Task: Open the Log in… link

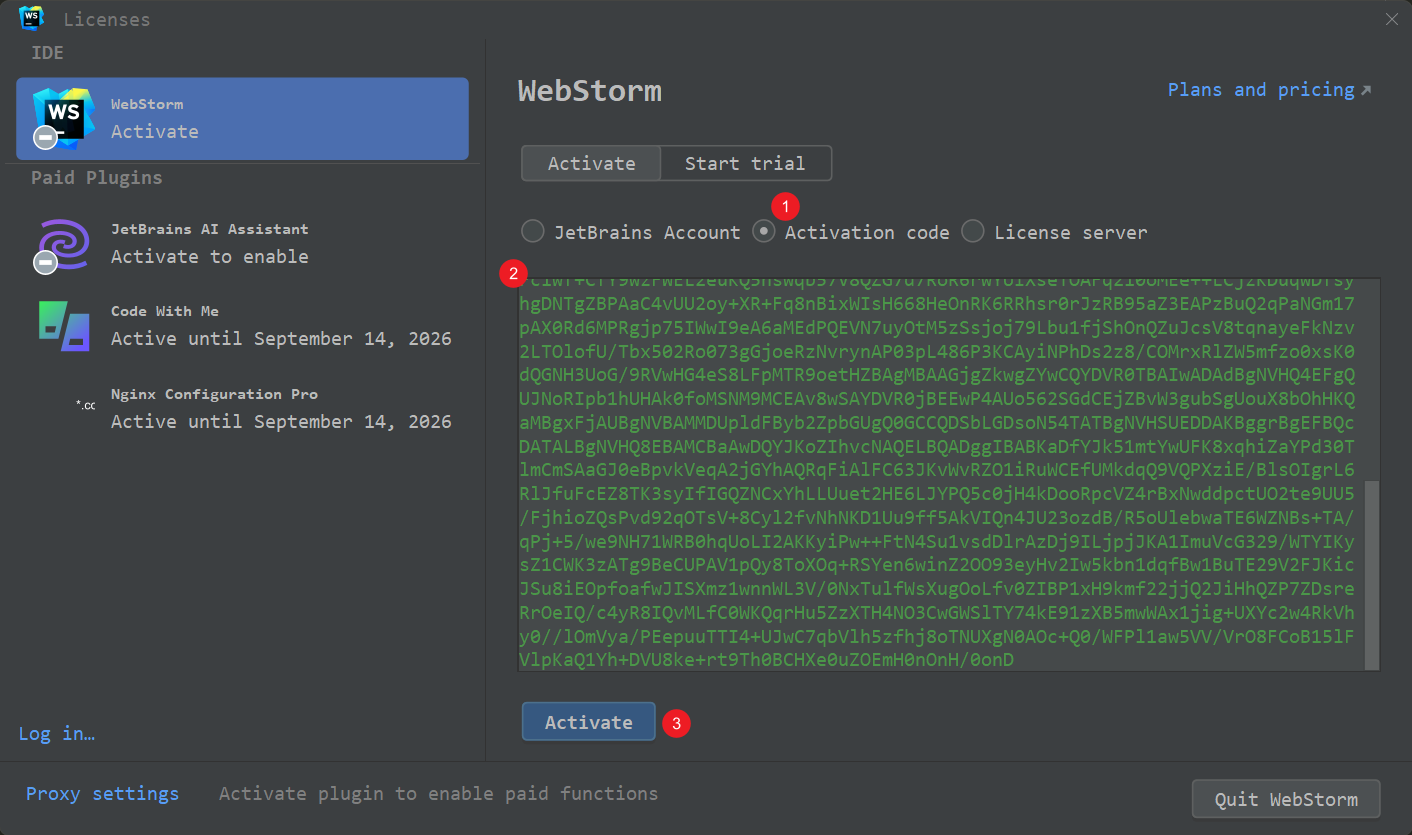Action: 57,734
